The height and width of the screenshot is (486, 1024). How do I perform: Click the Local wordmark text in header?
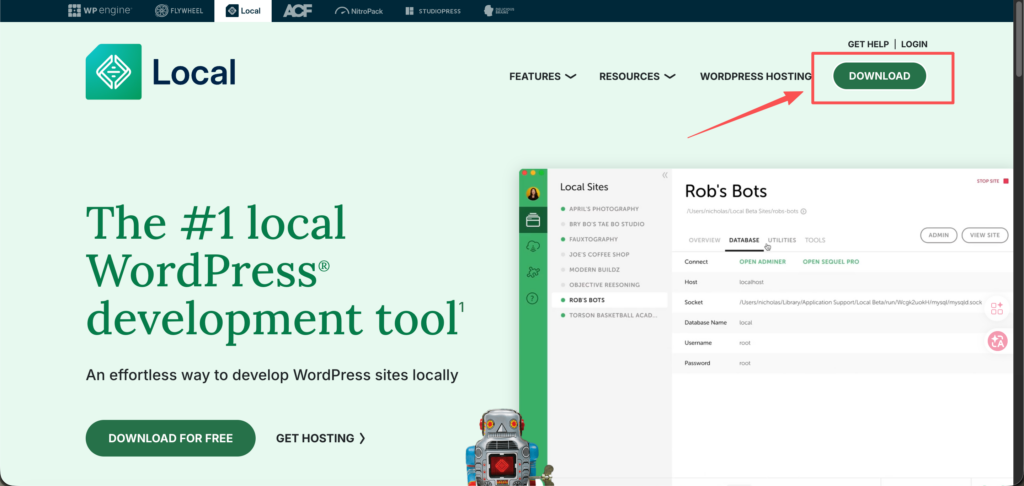click(x=194, y=72)
